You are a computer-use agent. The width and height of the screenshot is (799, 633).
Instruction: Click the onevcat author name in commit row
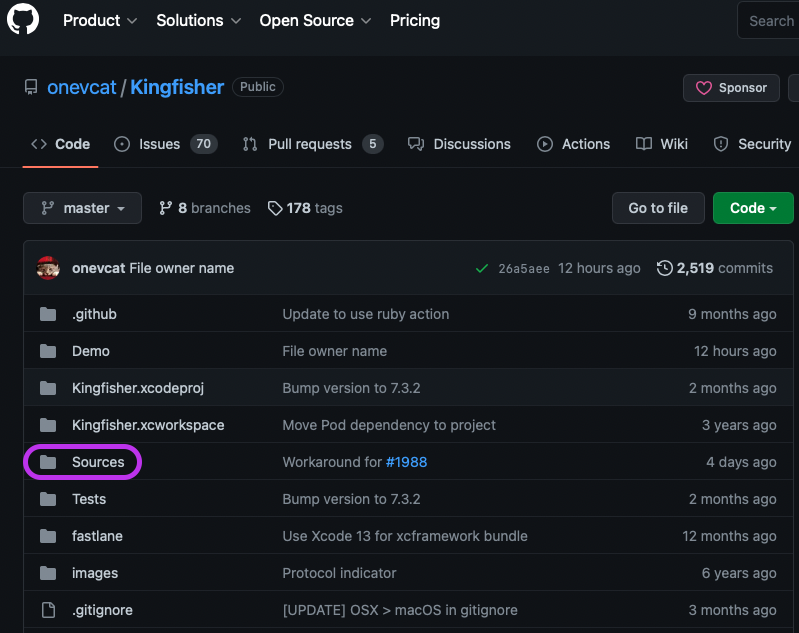coord(98,268)
